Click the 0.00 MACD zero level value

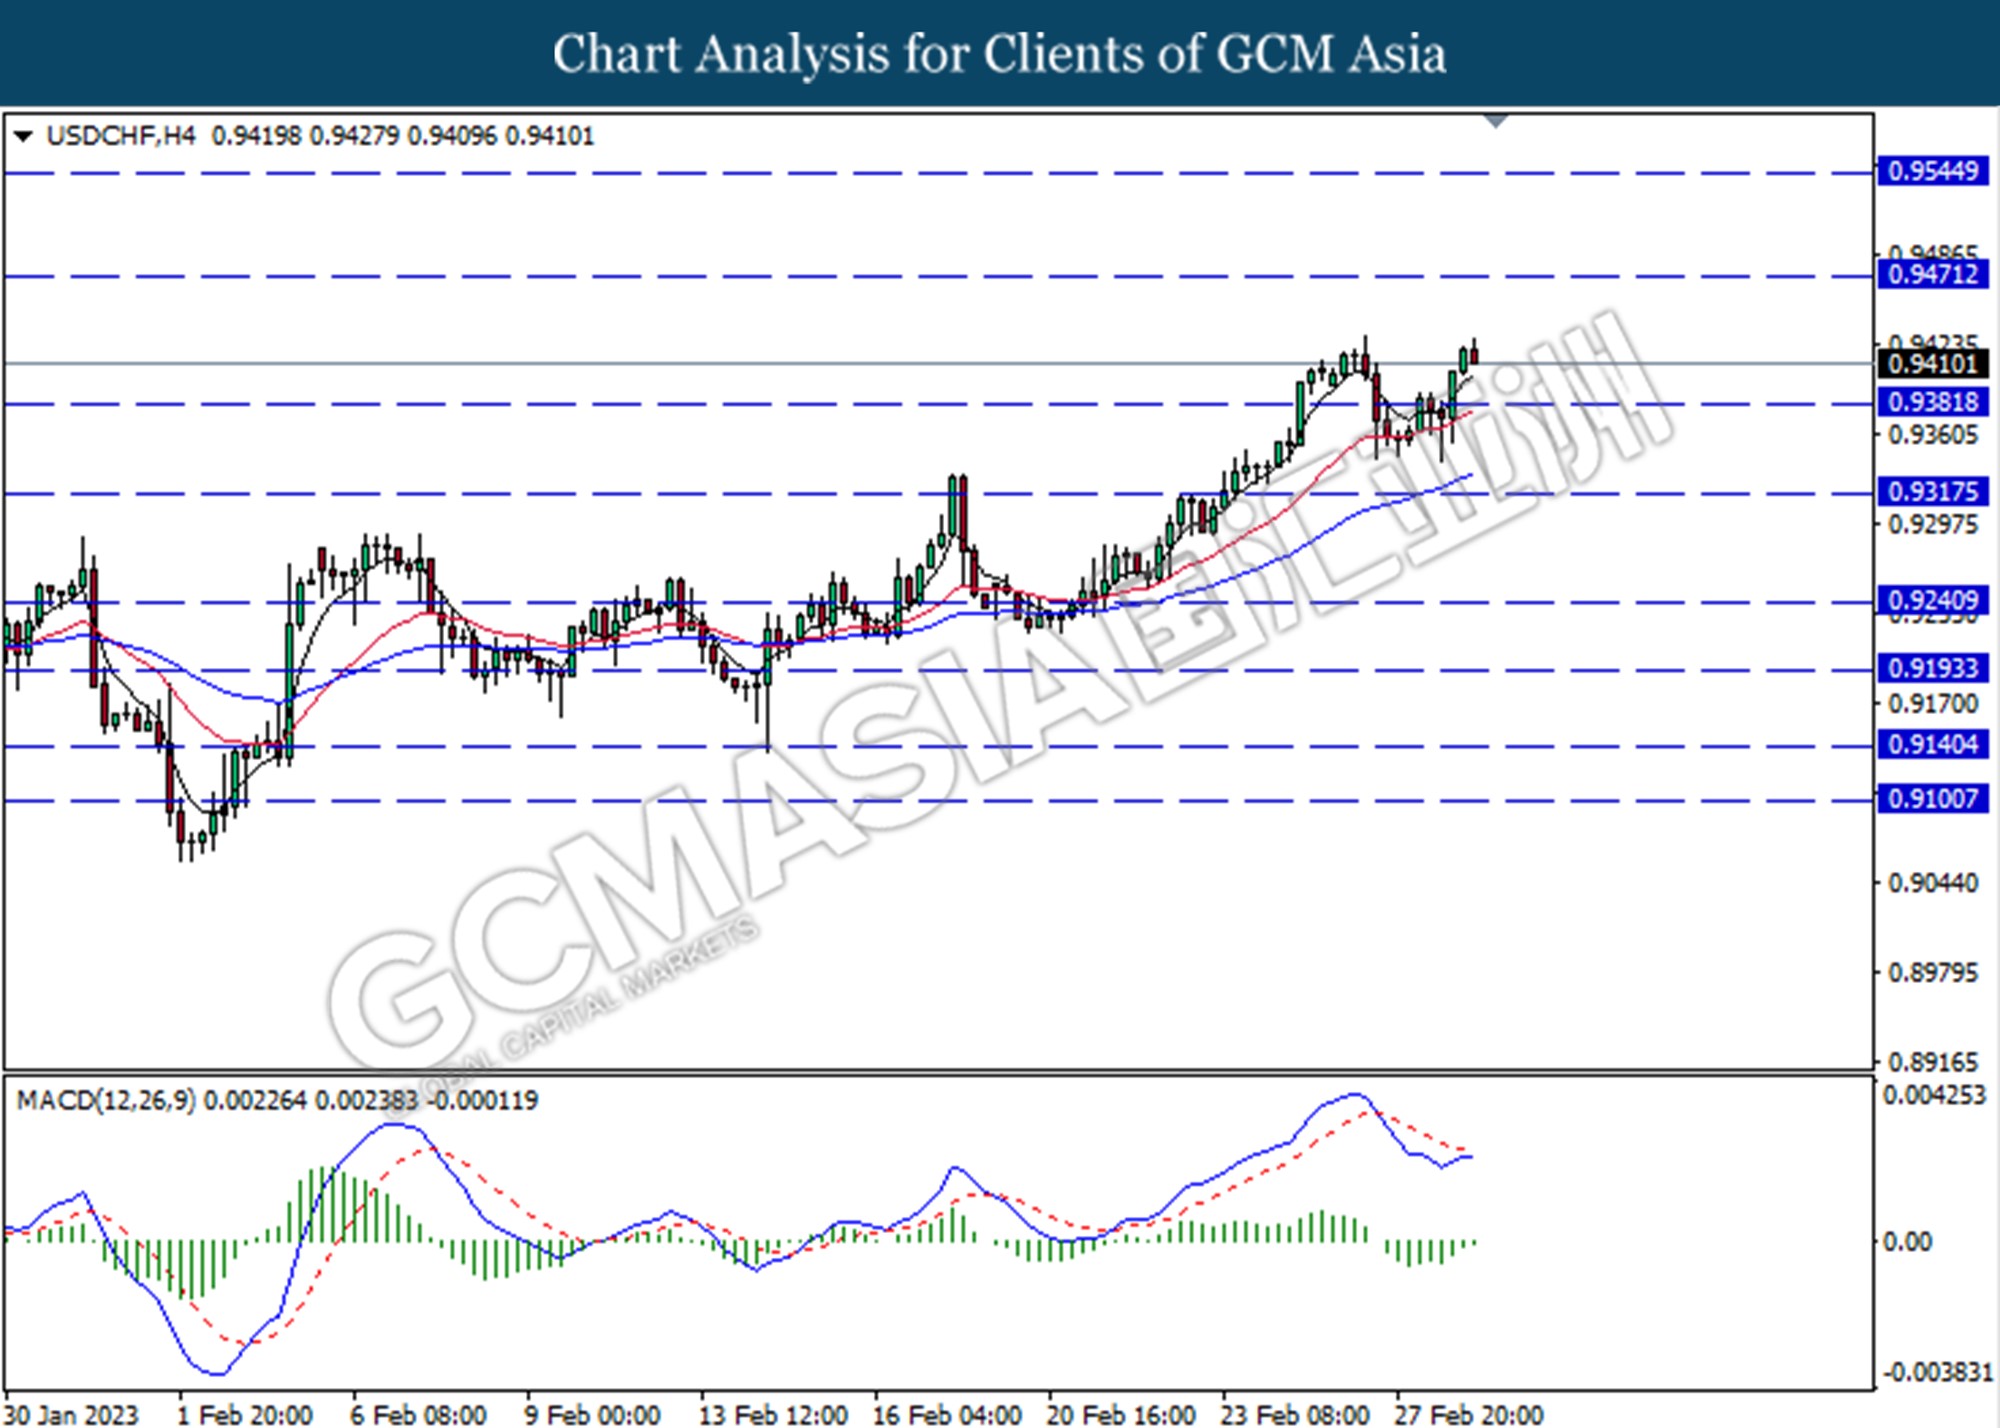pos(1907,1242)
